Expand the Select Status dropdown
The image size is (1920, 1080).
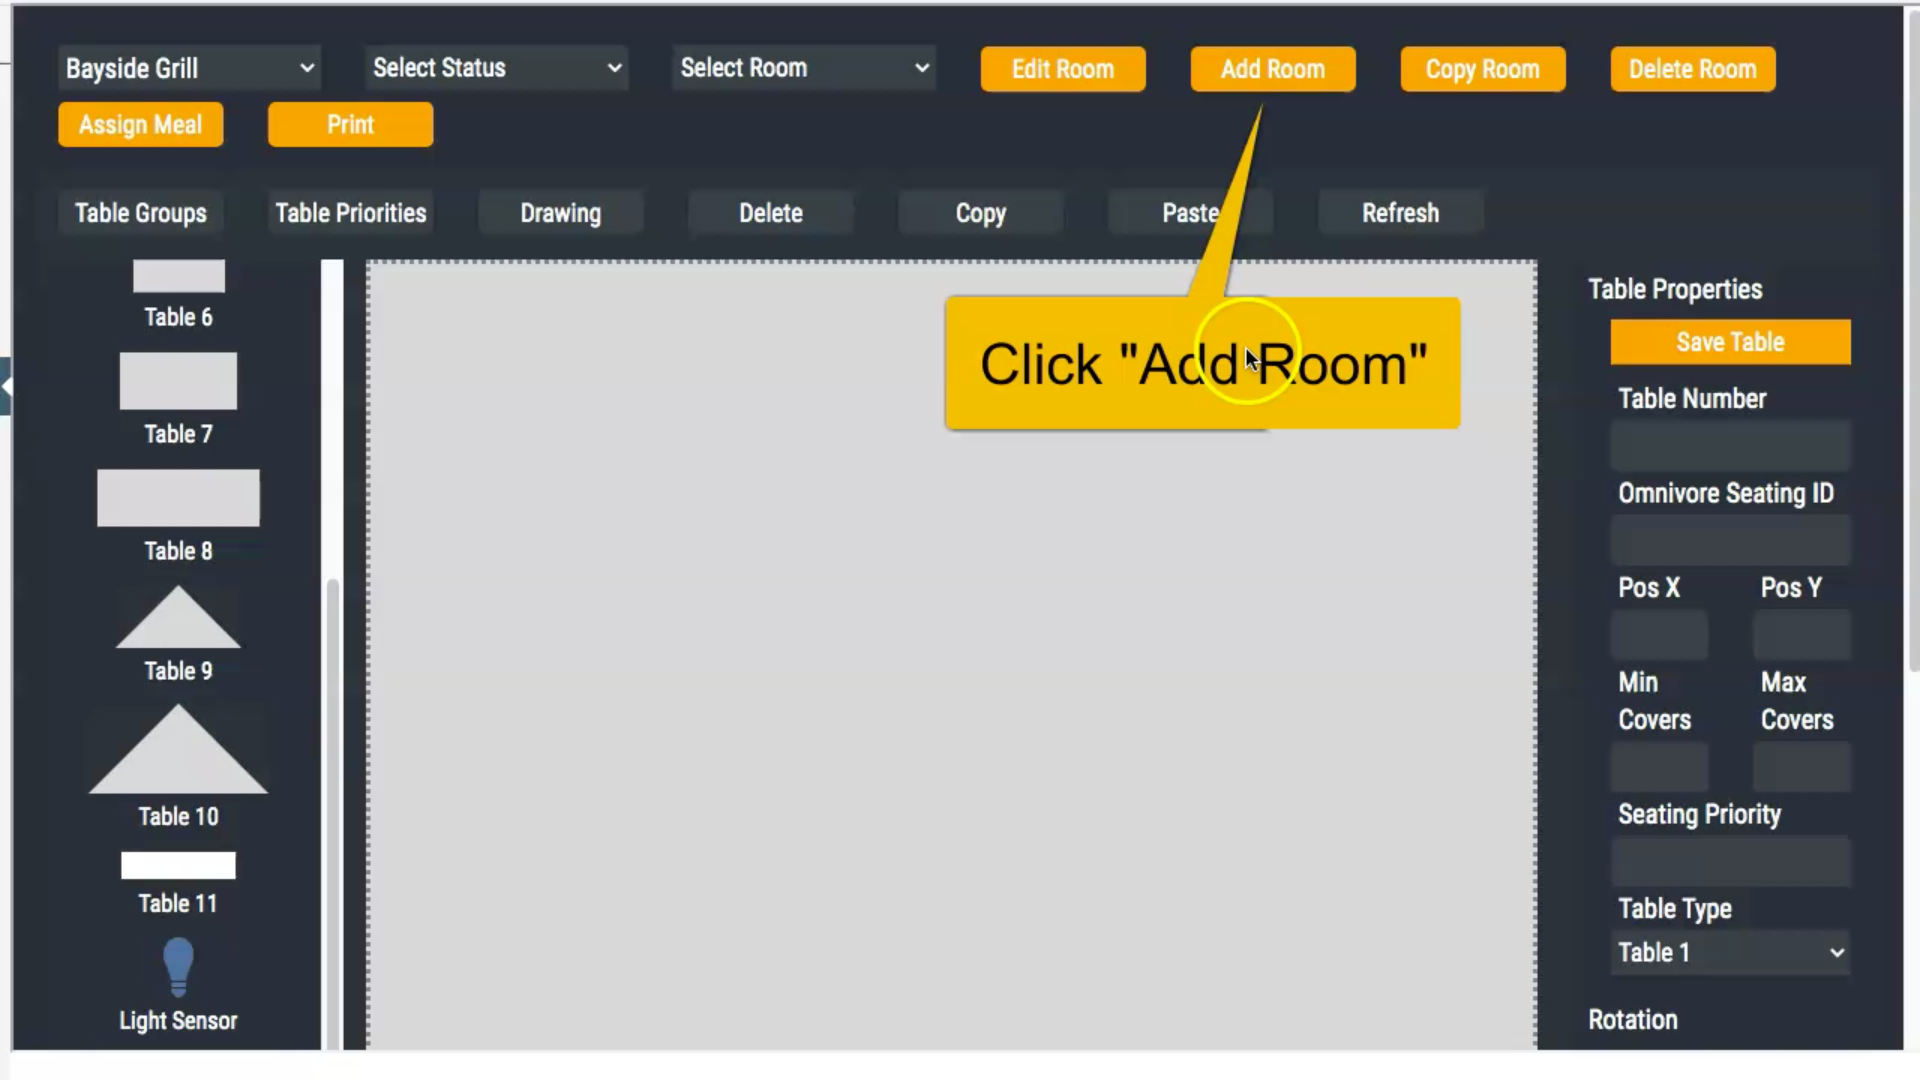point(496,68)
